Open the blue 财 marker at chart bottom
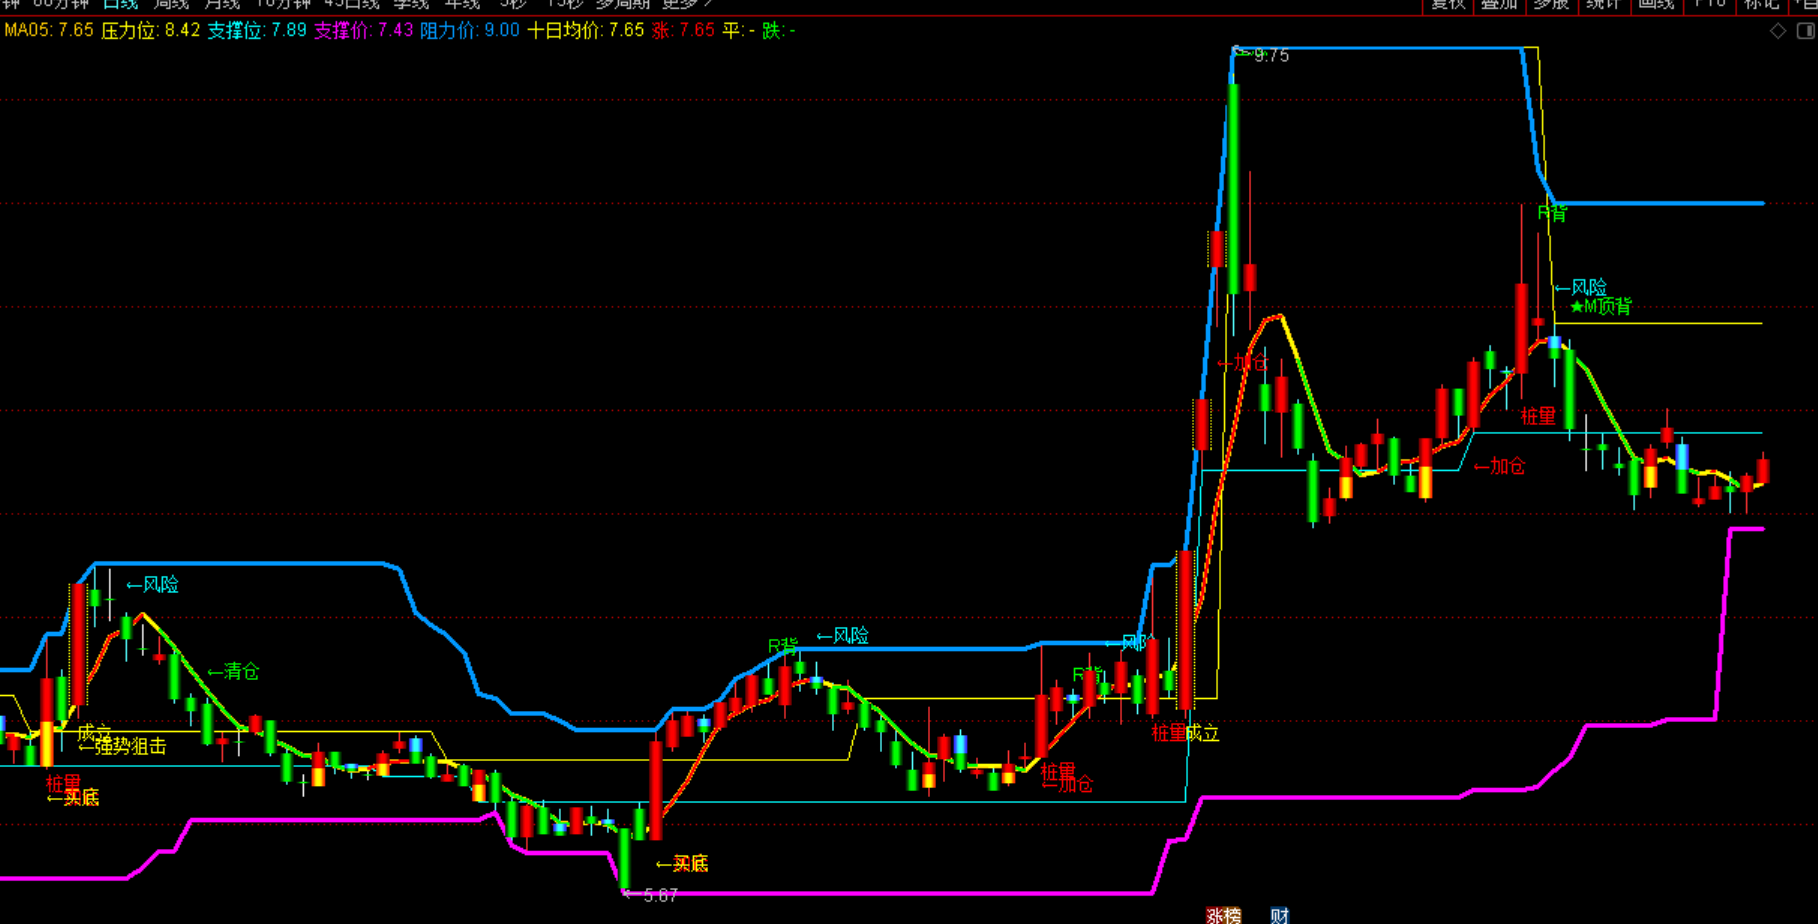This screenshot has height=924, width=1818. [1280, 915]
